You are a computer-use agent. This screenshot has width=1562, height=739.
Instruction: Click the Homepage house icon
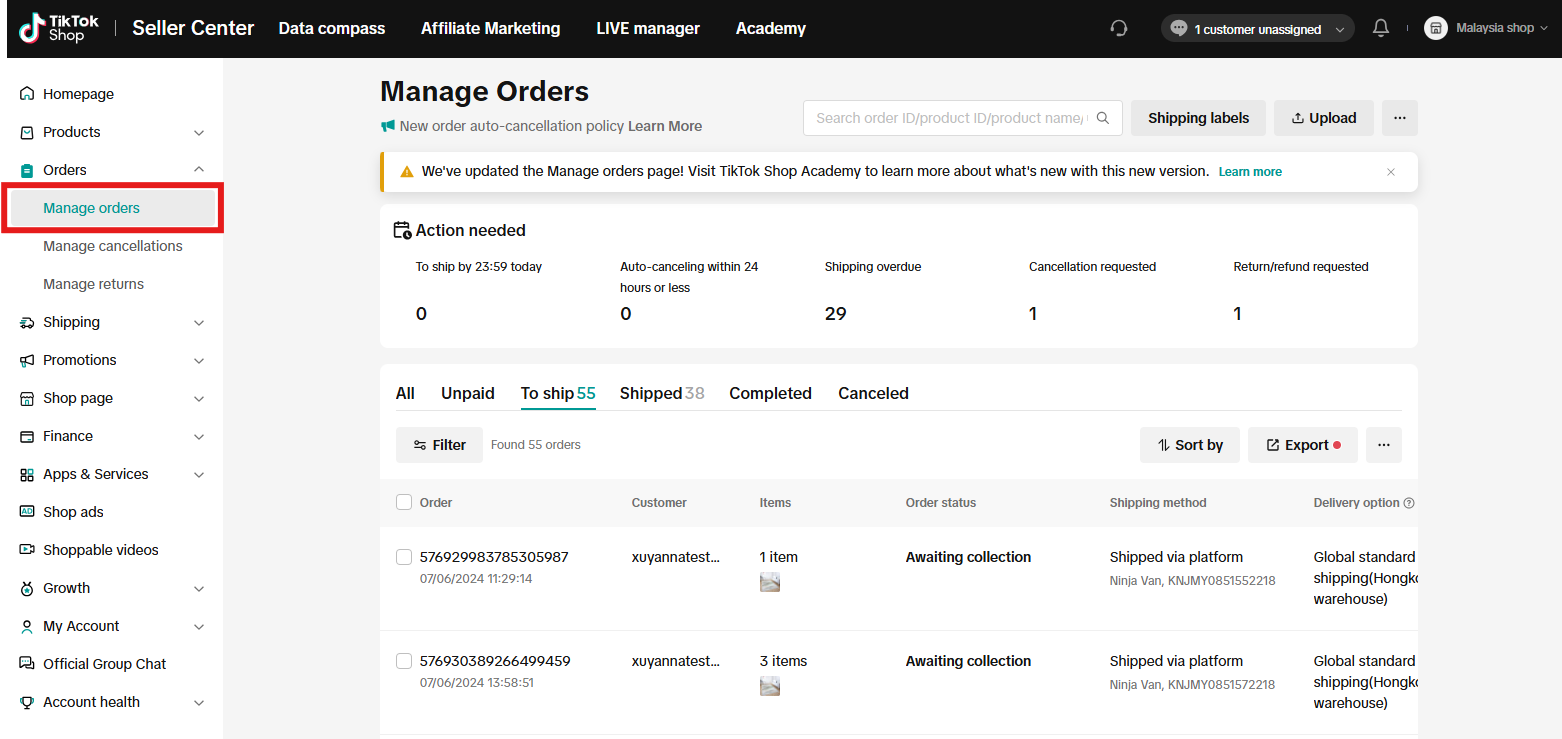[x=27, y=94]
